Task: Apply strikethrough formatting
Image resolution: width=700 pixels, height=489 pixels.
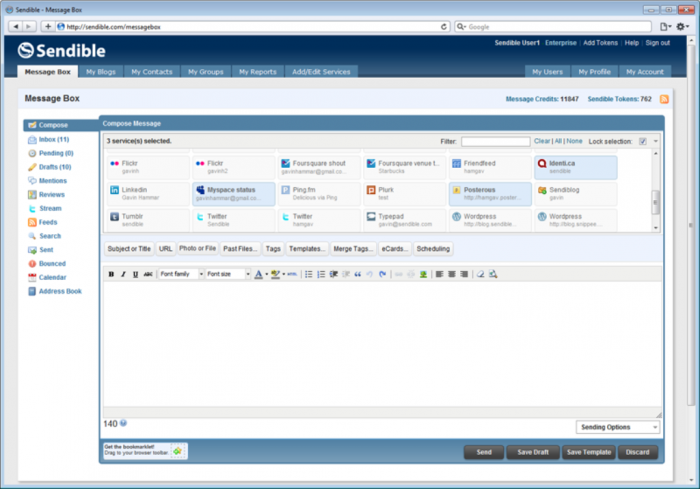Action: pos(148,274)
